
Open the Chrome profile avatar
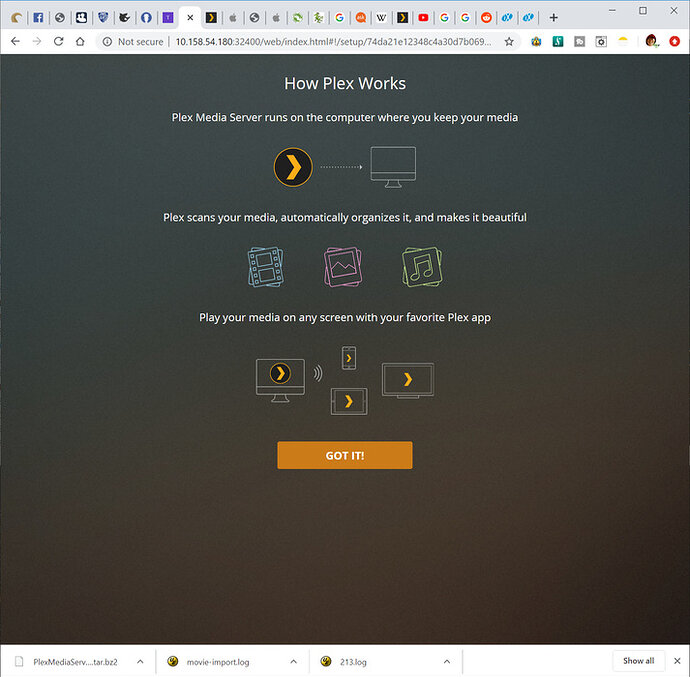(652, 41)
